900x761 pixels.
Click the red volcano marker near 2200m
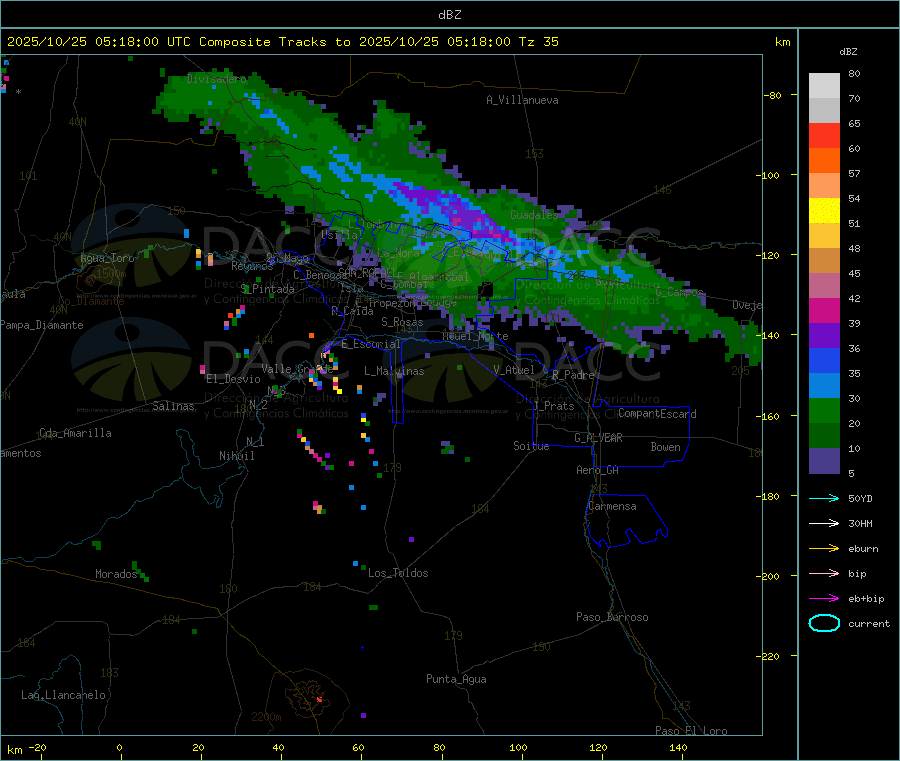pos(320,700)
